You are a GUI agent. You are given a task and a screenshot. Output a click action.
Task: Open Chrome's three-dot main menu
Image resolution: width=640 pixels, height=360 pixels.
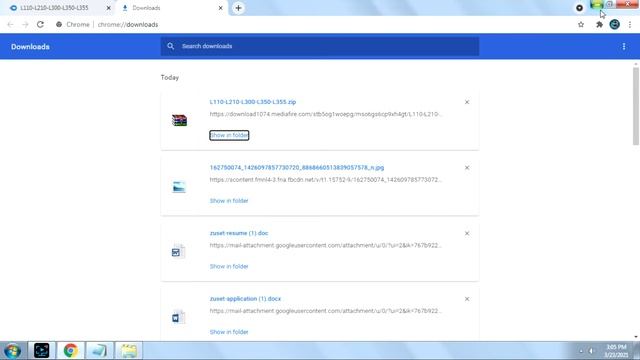[630, 24]
